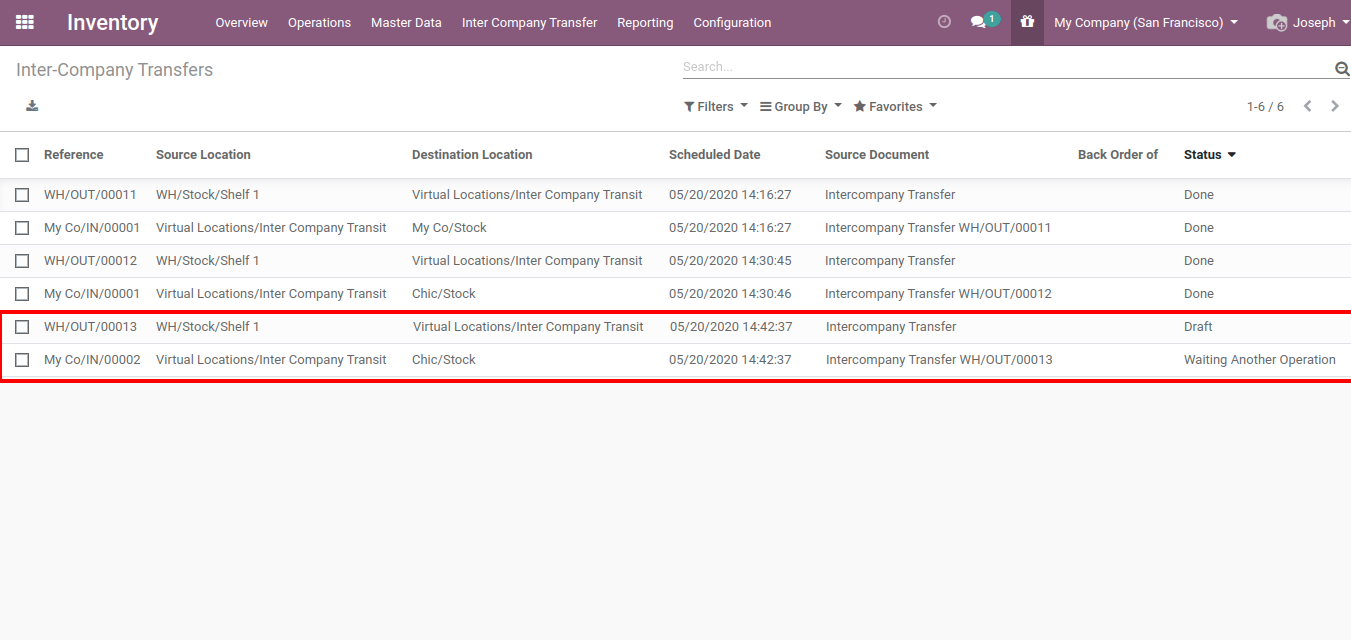
Task: Check the WH/OUT/00011 row checkbox
Action: point(22,195)
